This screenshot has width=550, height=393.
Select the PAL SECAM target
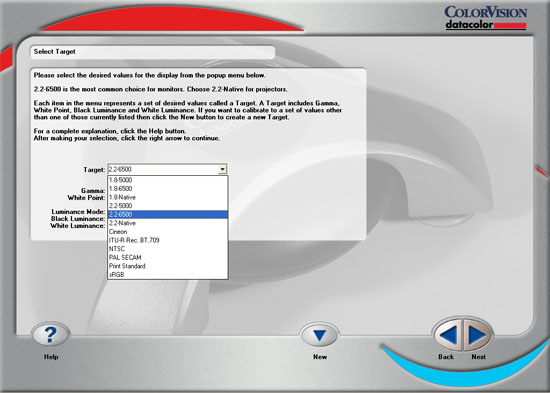(168, 258)
